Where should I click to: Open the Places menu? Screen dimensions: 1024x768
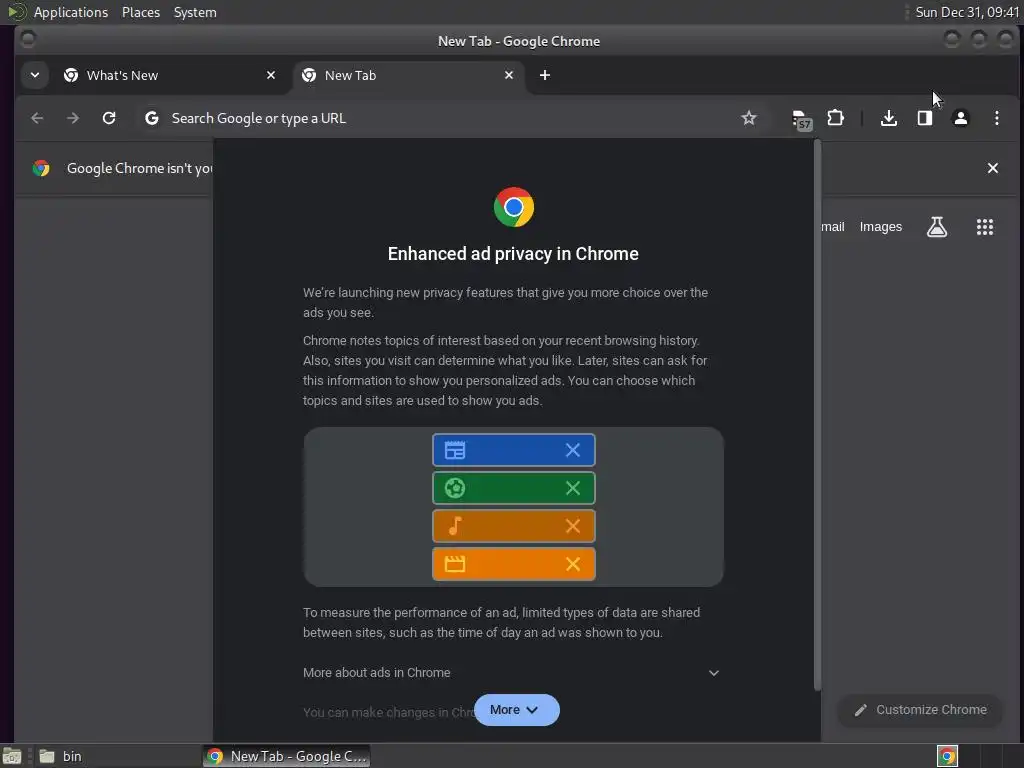[x=140, y=12]
